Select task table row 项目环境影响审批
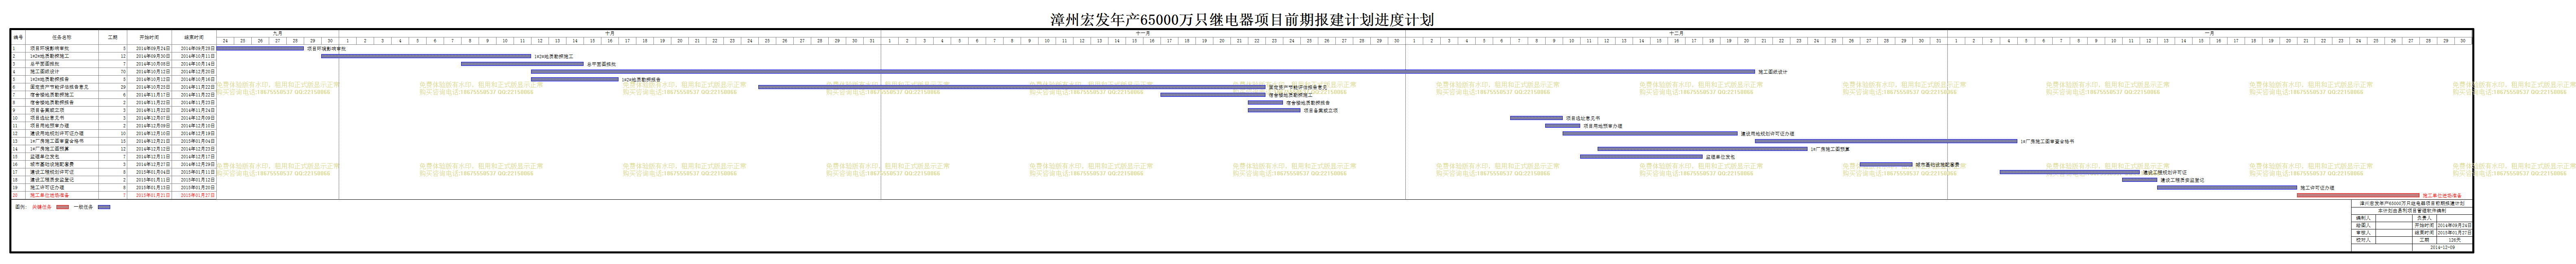This screenshot has width=2576, height=264. [x=114, y=48]
